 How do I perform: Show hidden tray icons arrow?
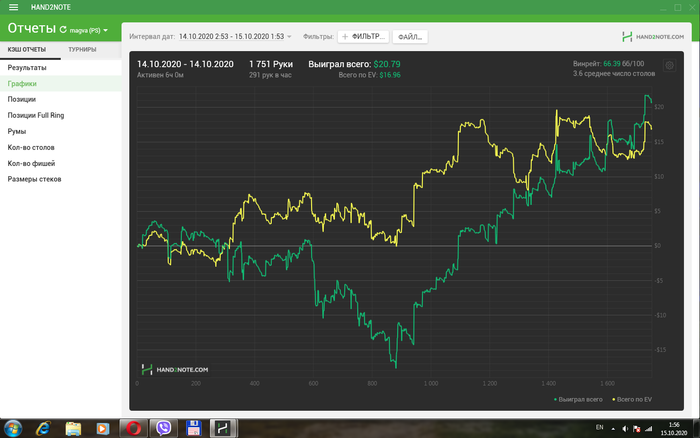click(613, 429)
